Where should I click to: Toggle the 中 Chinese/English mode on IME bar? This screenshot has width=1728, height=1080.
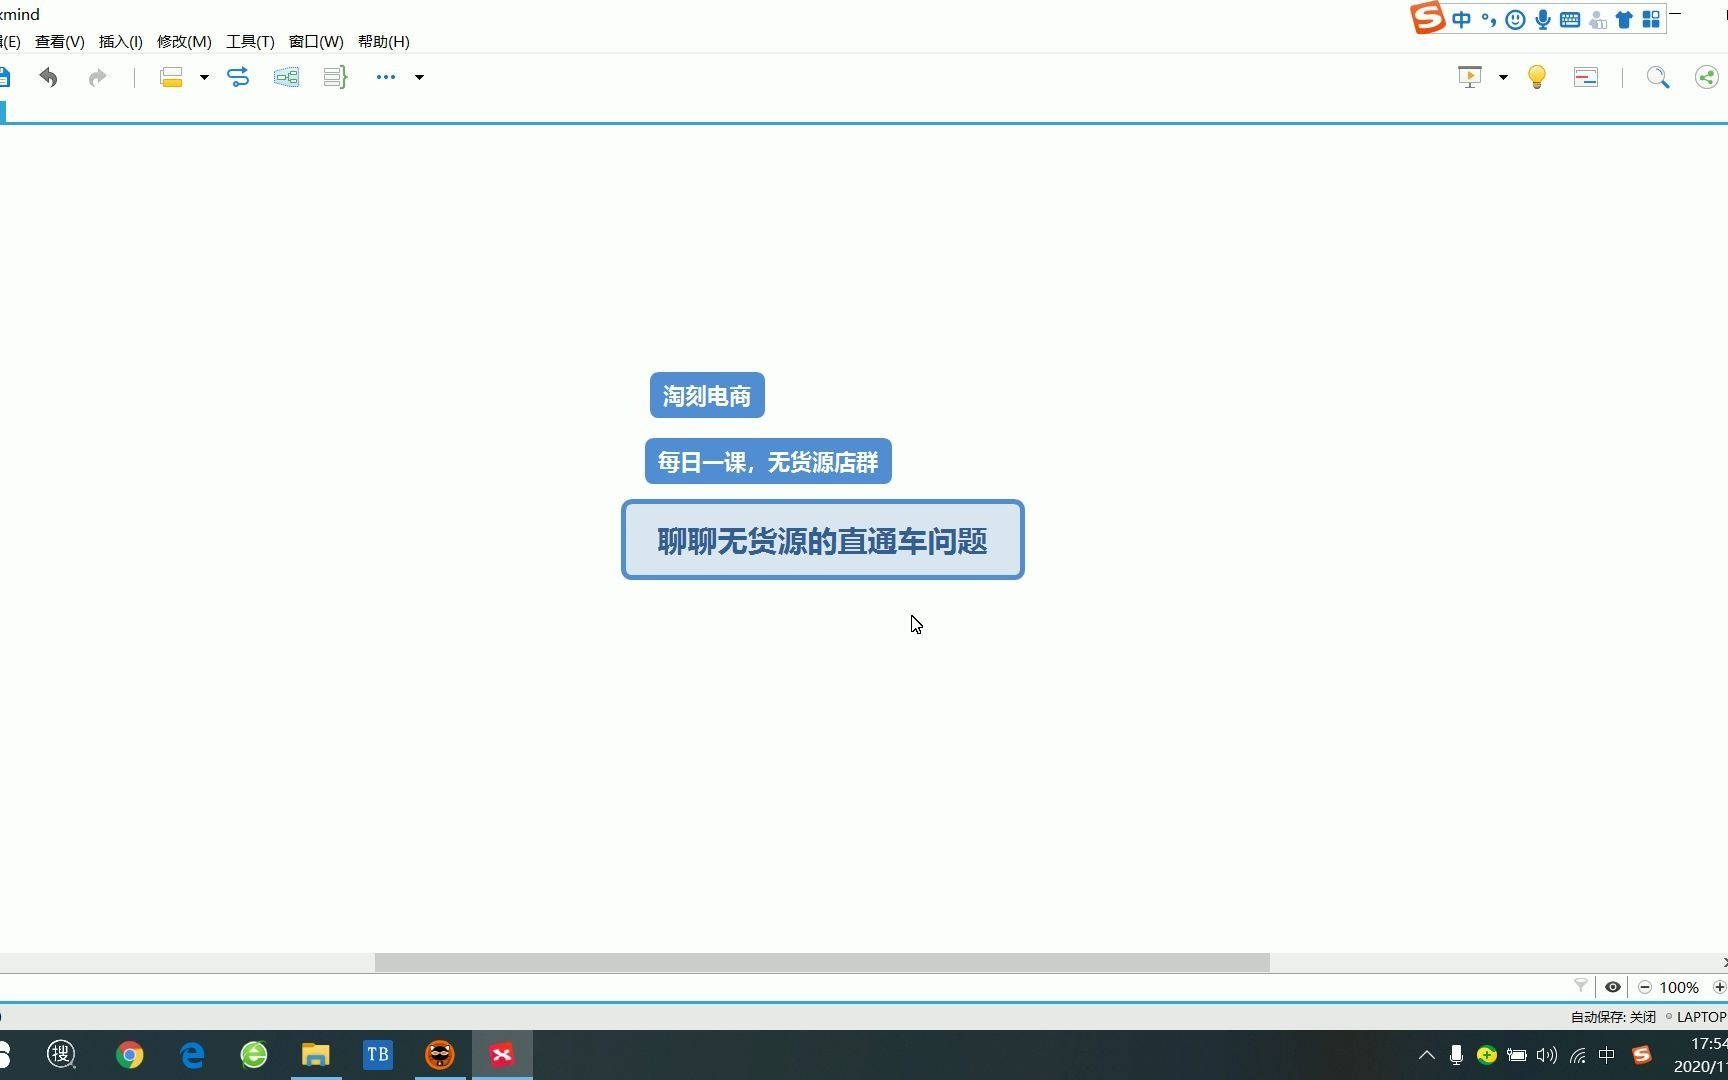point(1462,19)
